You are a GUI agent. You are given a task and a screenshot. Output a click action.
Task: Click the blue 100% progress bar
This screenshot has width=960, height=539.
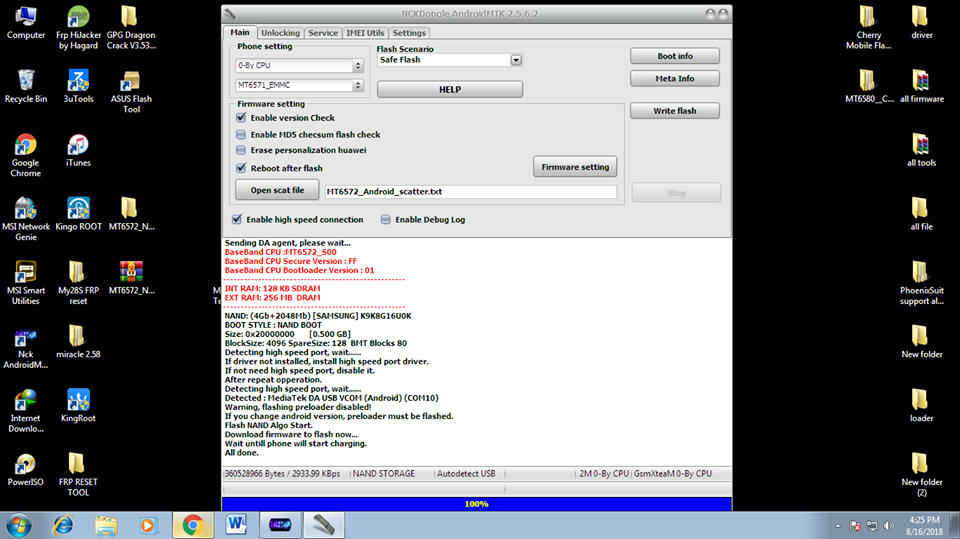click(x=476, y=504)
